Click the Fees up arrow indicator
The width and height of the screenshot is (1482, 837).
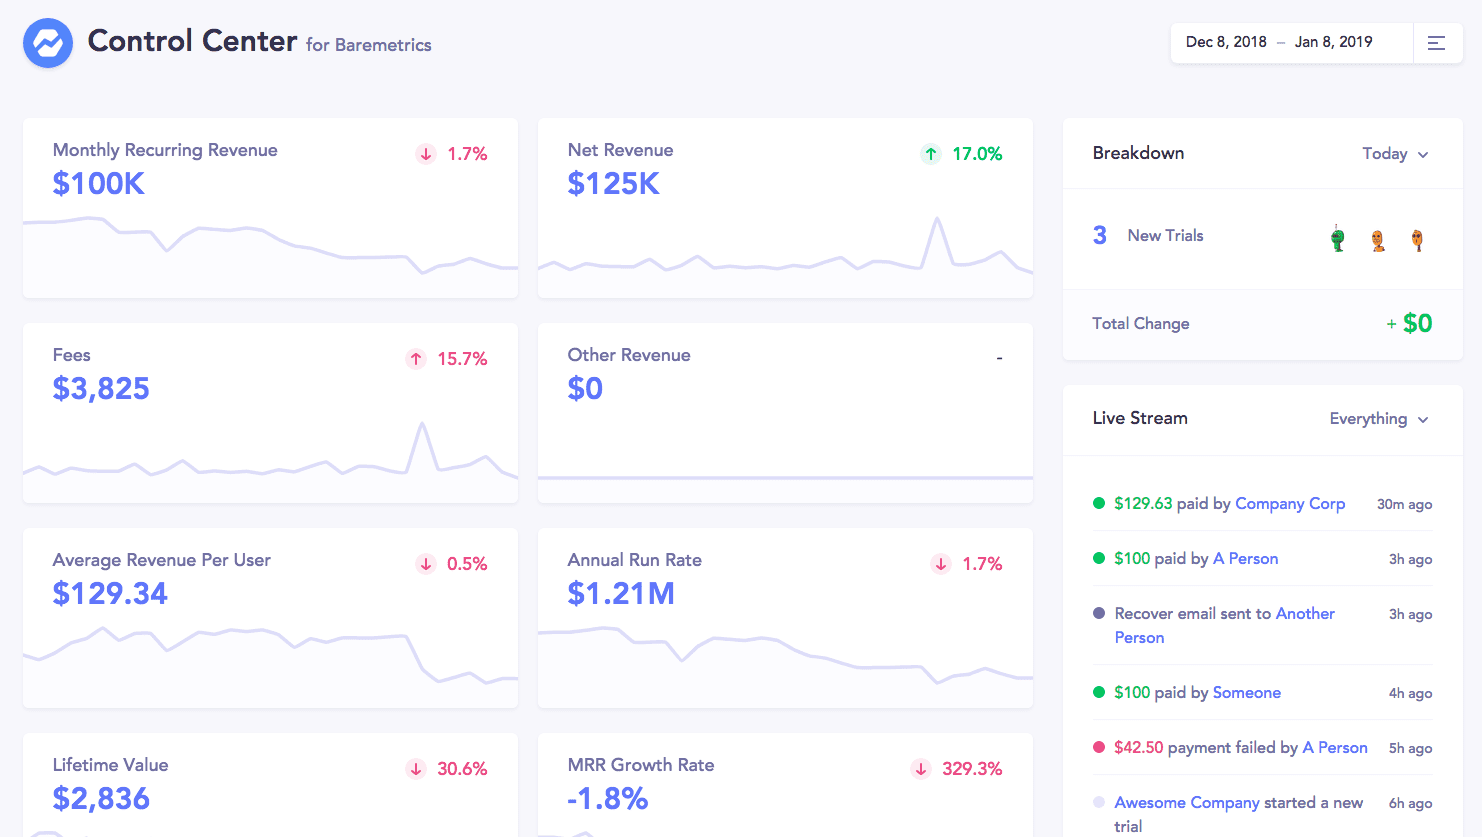416,359
